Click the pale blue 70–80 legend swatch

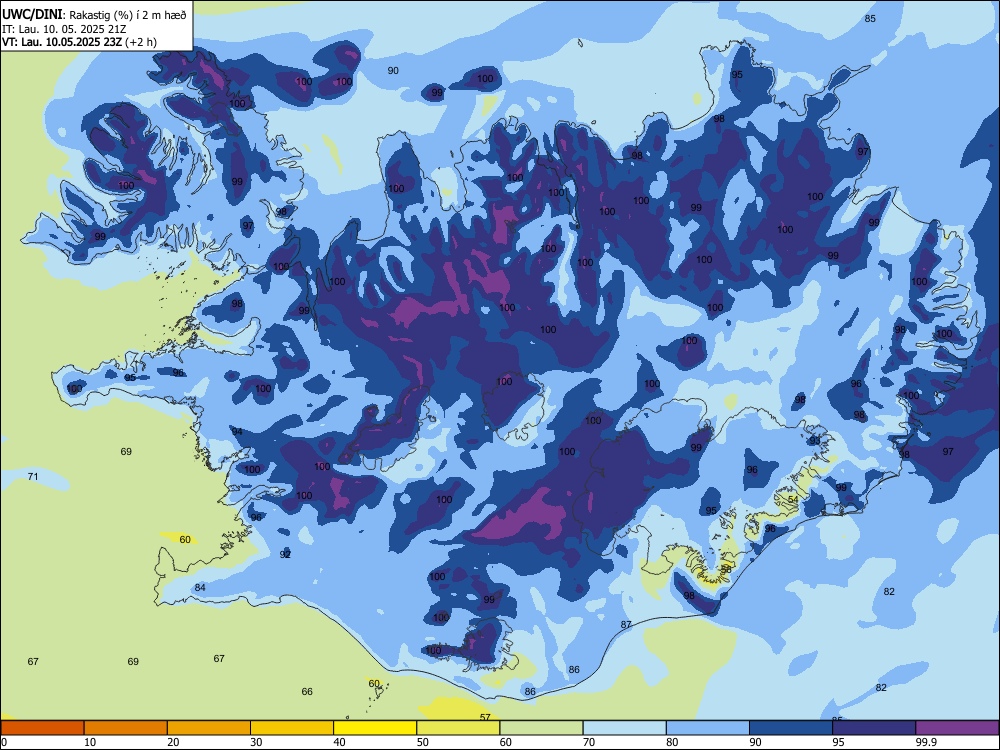(624, 728)
